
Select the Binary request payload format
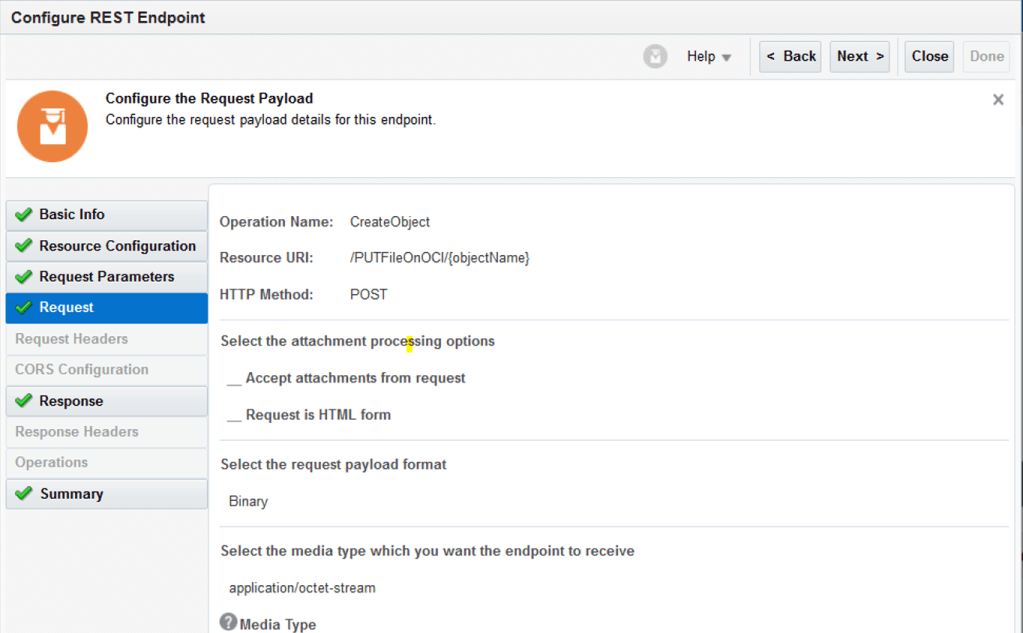coord(248,501)
